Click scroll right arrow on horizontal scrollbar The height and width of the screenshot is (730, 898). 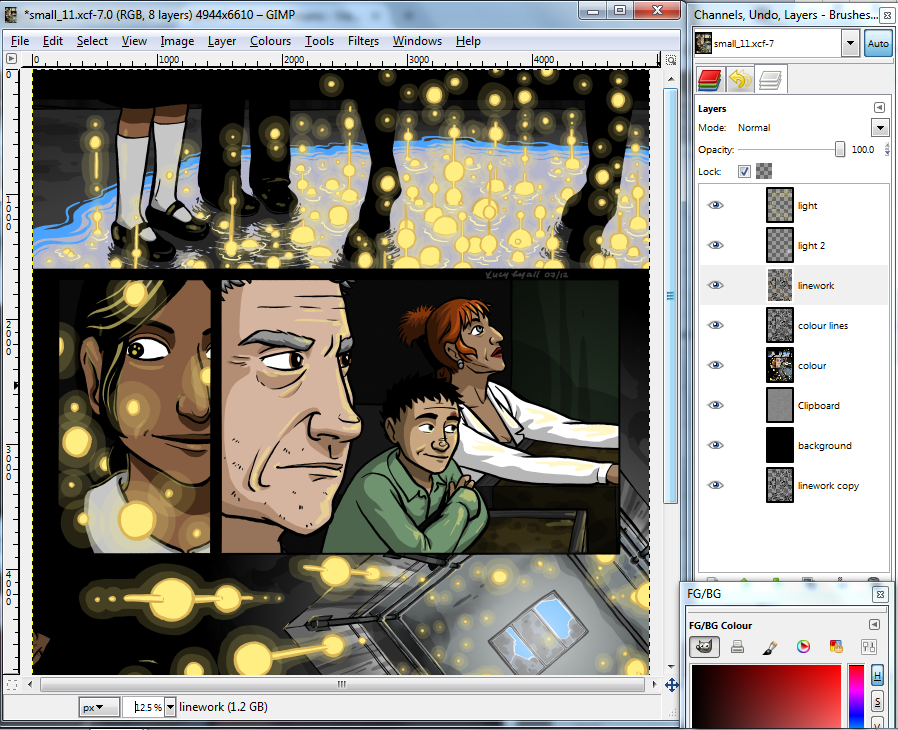point(653,684)
